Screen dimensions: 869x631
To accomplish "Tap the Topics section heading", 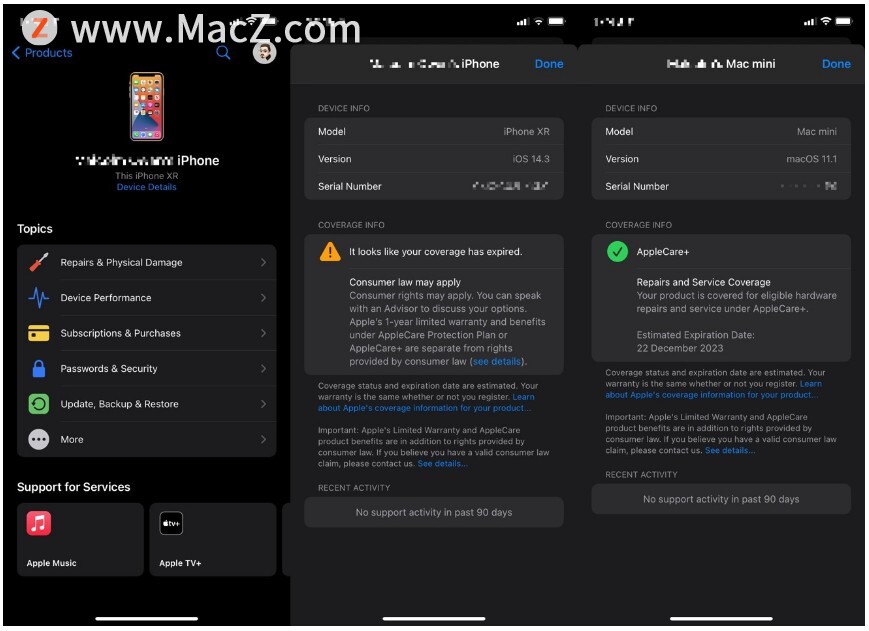I will pyautogui.click(x=35, y=229).
